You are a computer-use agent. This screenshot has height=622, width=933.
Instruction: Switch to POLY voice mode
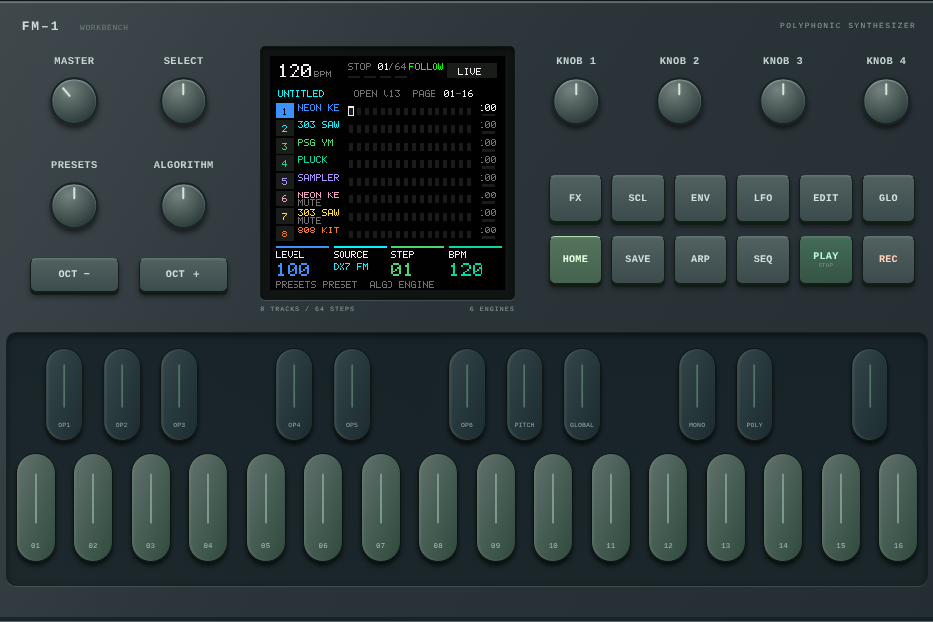[x=754, y=394]
